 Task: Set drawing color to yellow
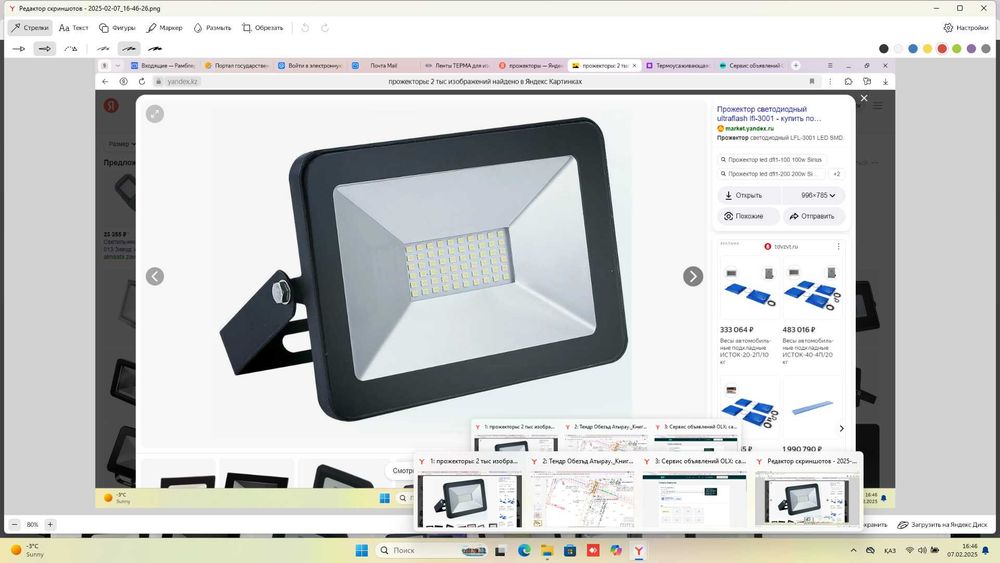point(927,48)
